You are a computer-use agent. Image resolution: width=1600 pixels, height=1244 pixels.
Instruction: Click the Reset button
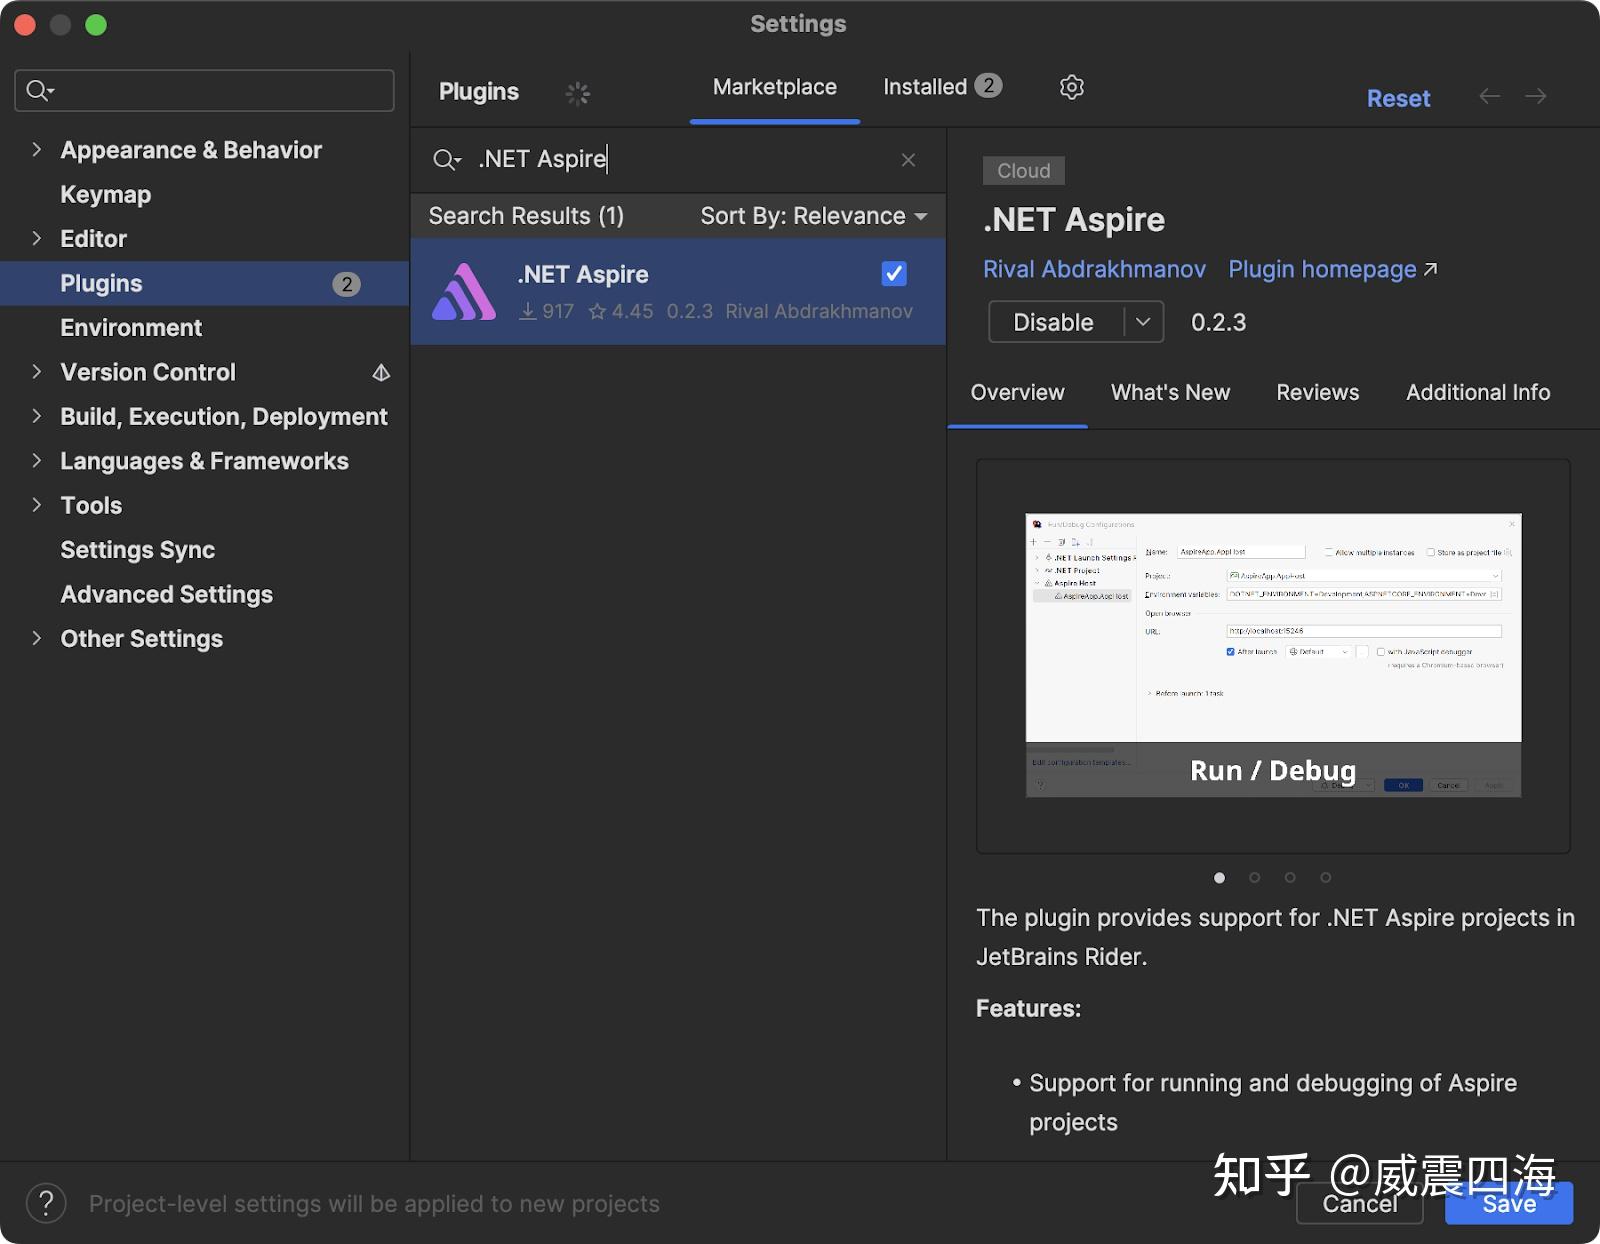click(1398, 98)
